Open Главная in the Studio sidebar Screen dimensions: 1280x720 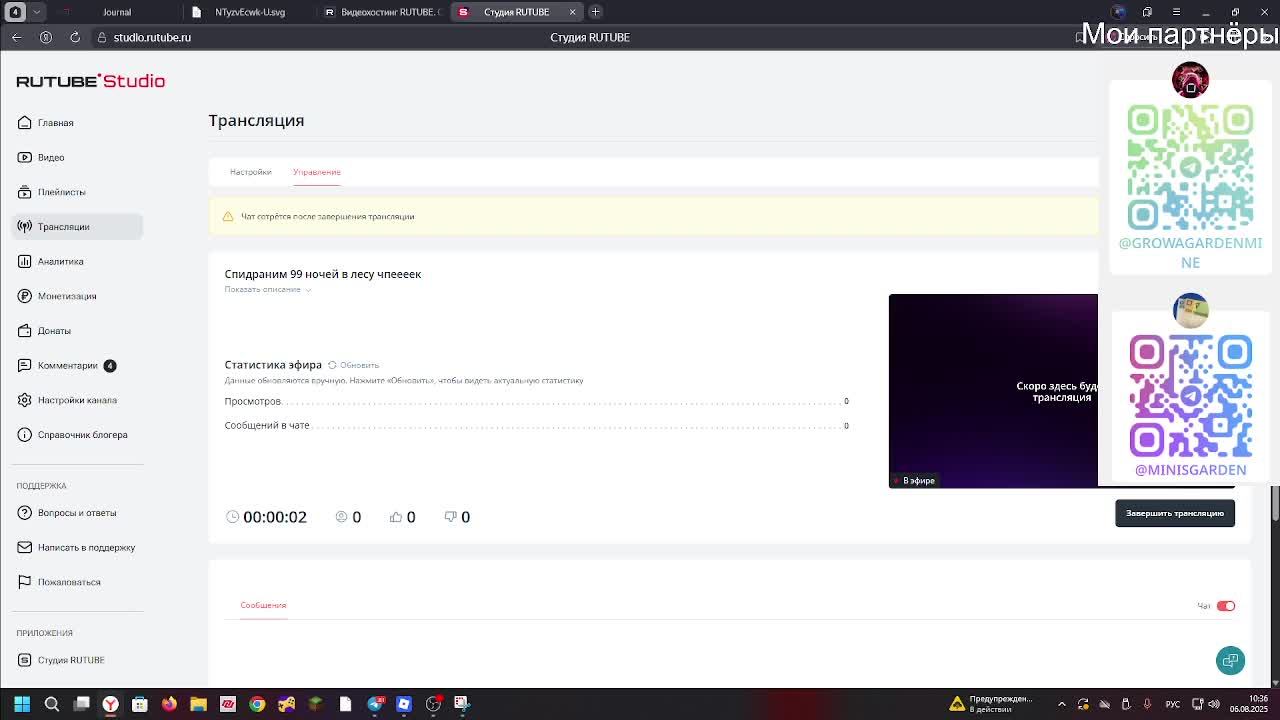[x=77, y=122]
